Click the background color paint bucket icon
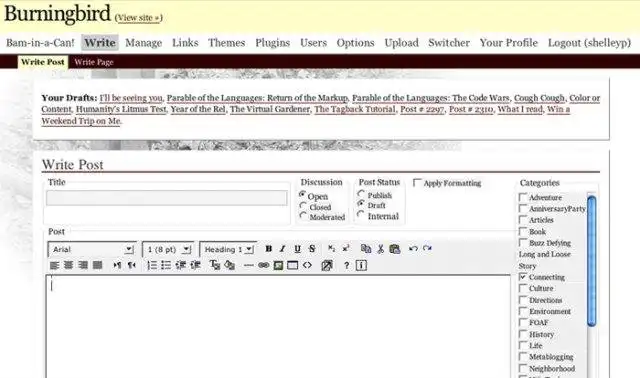 point(229,265)
